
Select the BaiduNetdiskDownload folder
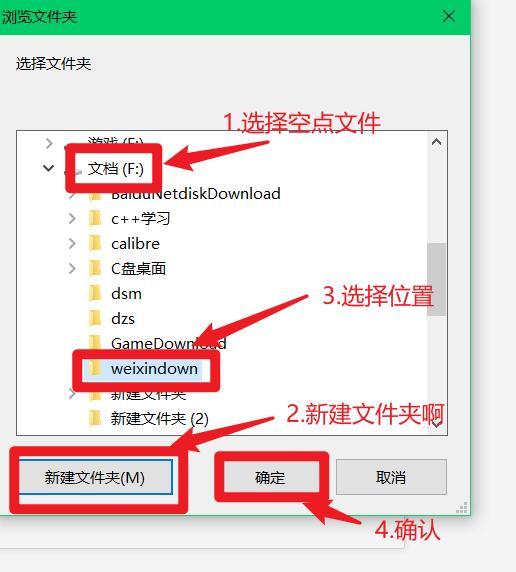[196, 194]
